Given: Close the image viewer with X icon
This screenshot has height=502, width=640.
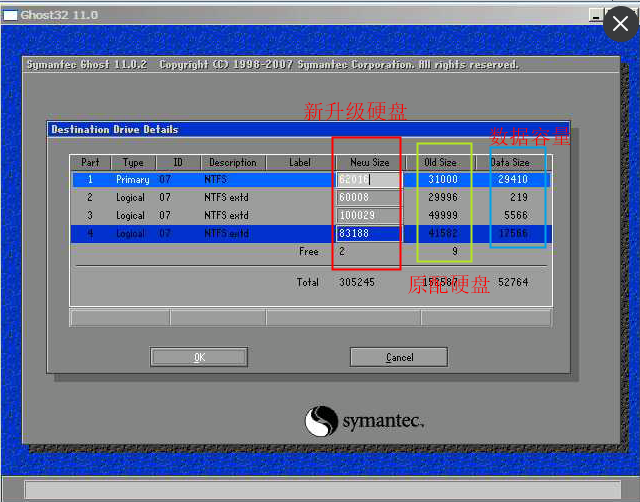Looking at the screenshot, I should (620, 24).
